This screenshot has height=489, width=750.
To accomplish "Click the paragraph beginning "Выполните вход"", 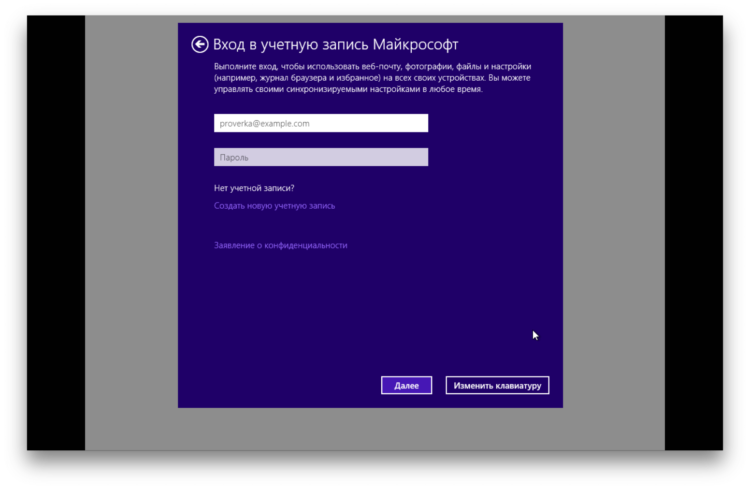I will click(x=372, y=78).
